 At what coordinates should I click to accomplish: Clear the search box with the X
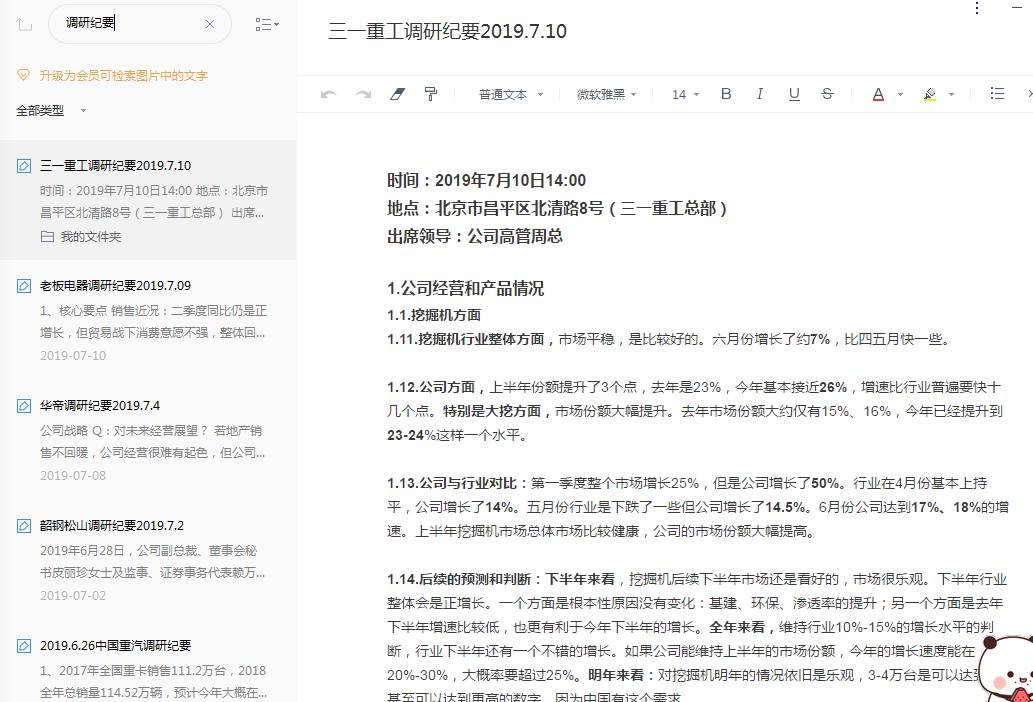tap(209, 24)
